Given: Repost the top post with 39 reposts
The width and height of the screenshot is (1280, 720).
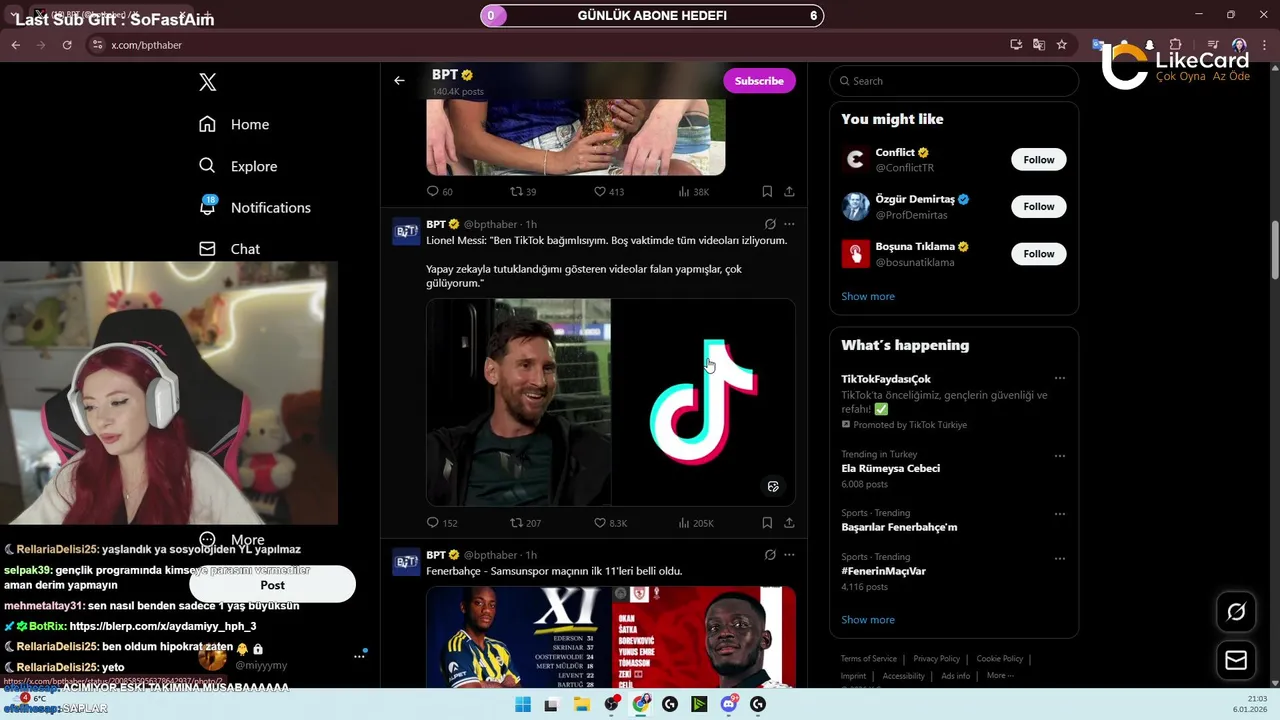Looking at the screenshot, I should click(523, 191).
